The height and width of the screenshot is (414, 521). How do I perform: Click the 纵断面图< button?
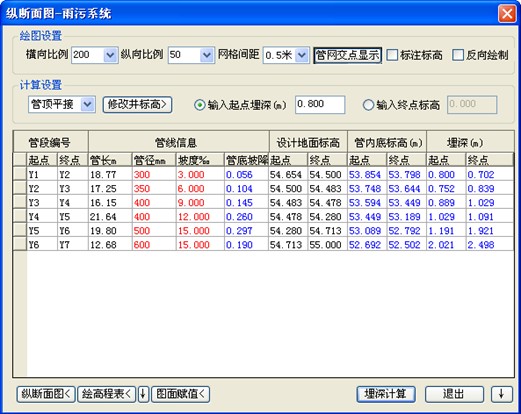pos(46,394)
